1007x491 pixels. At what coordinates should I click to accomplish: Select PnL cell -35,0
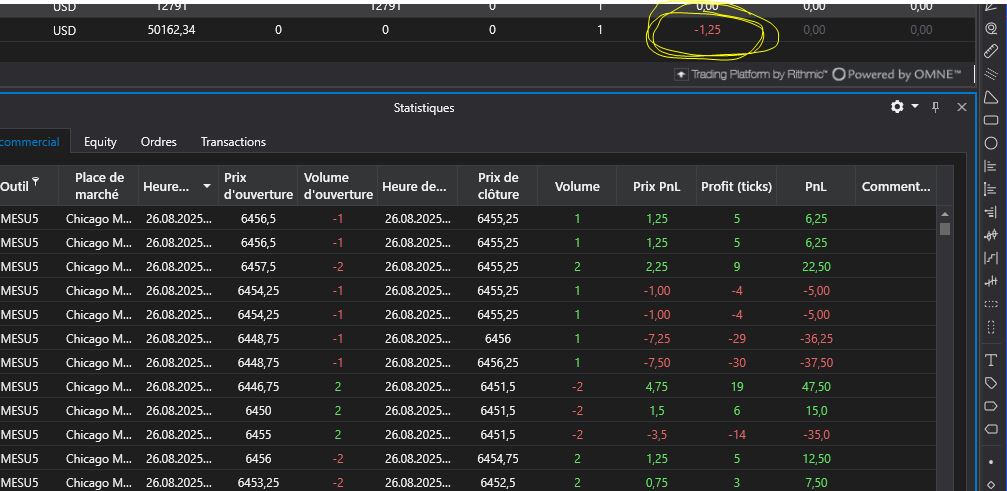pyautogui.click(x=816, y=435)
